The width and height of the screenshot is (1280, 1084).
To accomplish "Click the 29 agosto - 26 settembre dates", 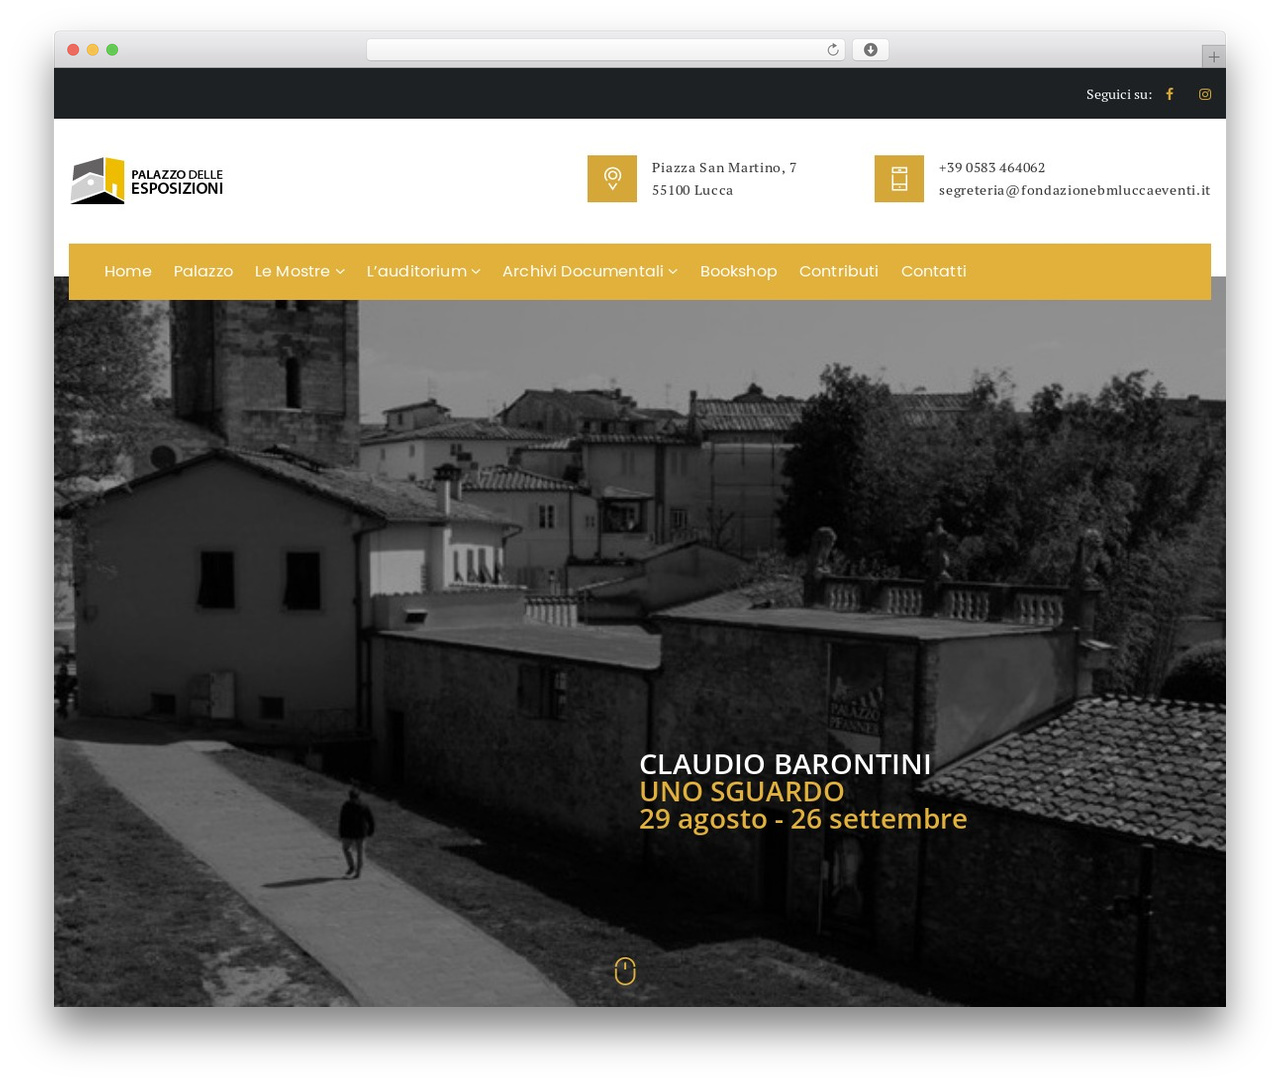I will pyautogui.click(x=803, y=818).
